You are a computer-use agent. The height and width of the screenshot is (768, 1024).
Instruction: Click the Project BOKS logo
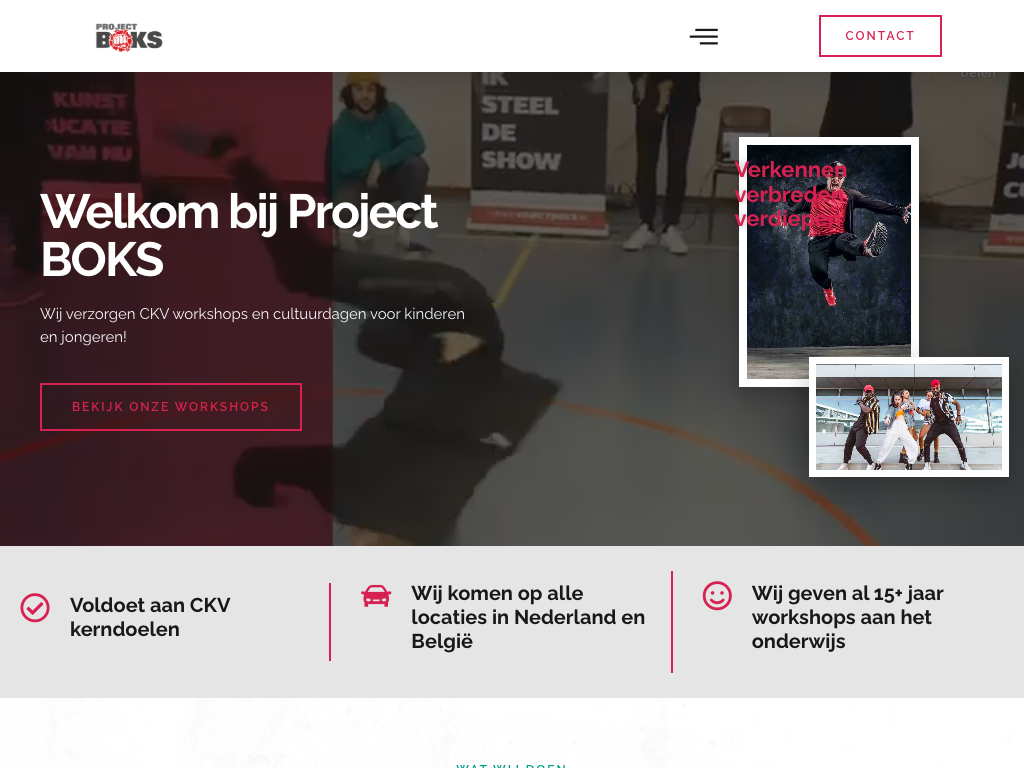click(x=129, y=37)
